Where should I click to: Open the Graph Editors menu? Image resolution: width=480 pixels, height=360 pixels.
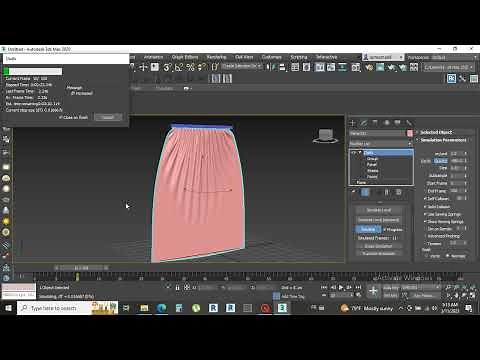pyautogui.click(x=185, y=57)
